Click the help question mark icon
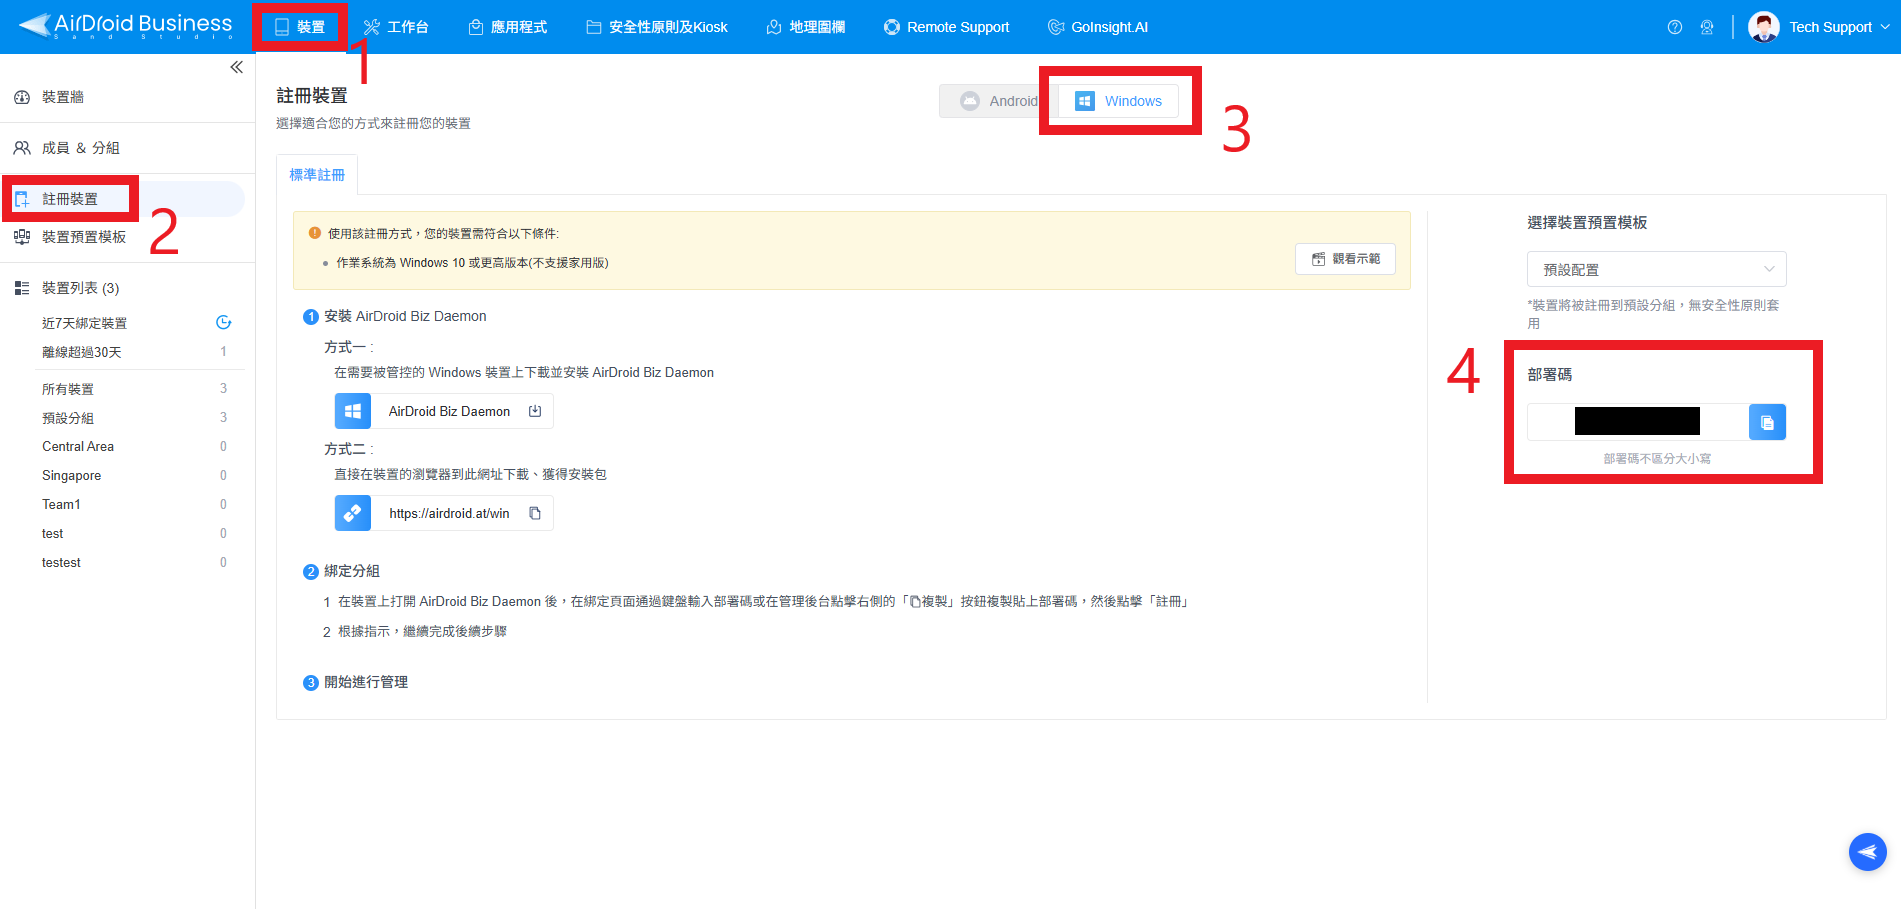This screenshot has height=909, width=1901. coord(1675,27)
